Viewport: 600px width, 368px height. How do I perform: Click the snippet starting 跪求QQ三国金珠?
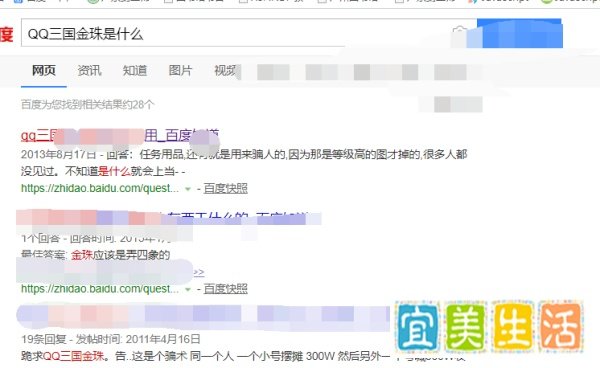click(x=243, y=357)
